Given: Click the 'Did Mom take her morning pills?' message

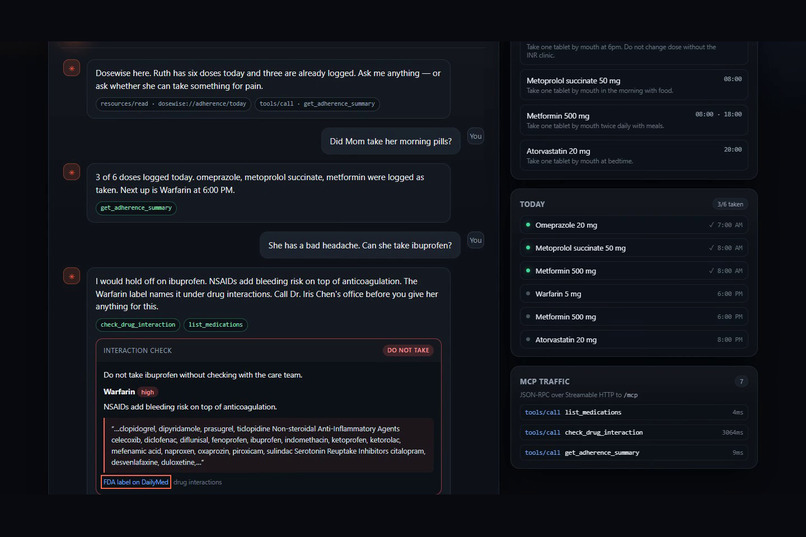Looking at the screenshot, I should pos(391,141).
